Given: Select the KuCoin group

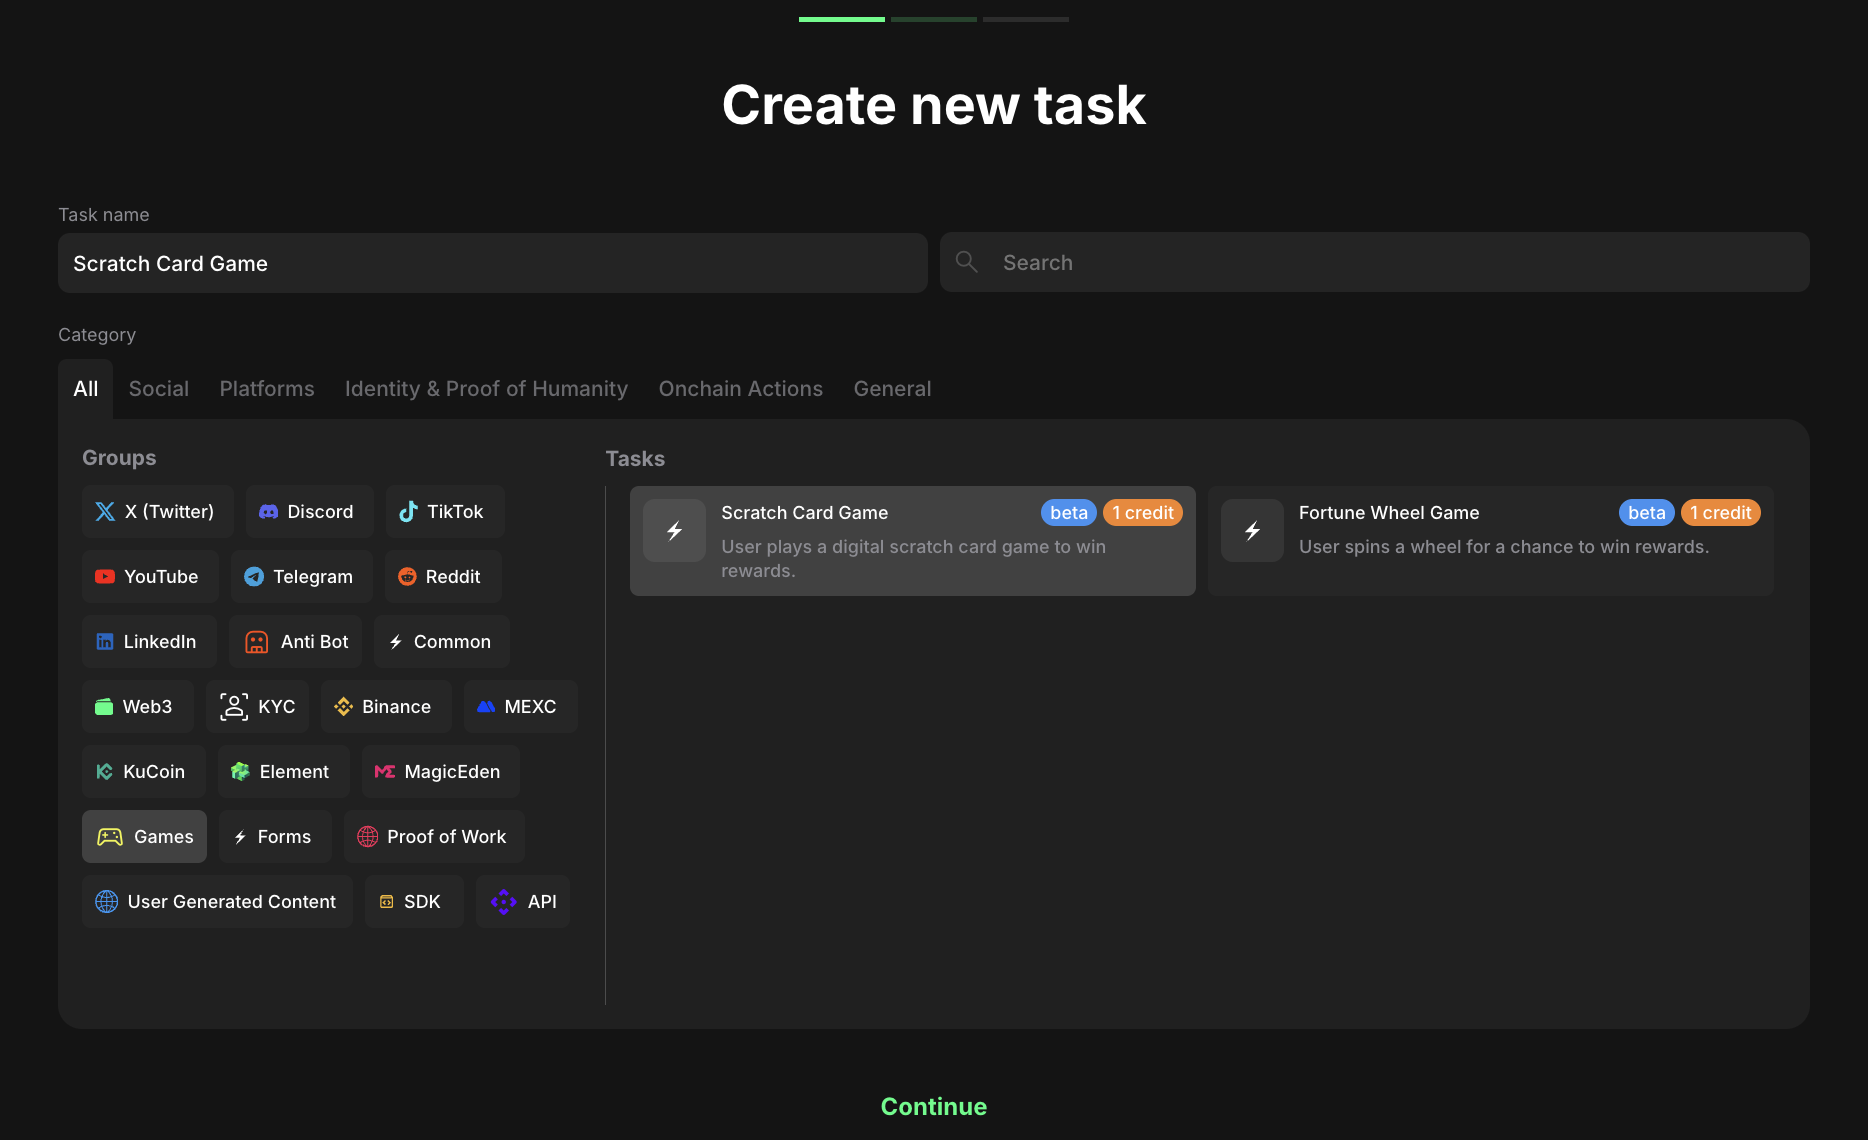Looking at the screenshot, I should (x=143, y=772).
